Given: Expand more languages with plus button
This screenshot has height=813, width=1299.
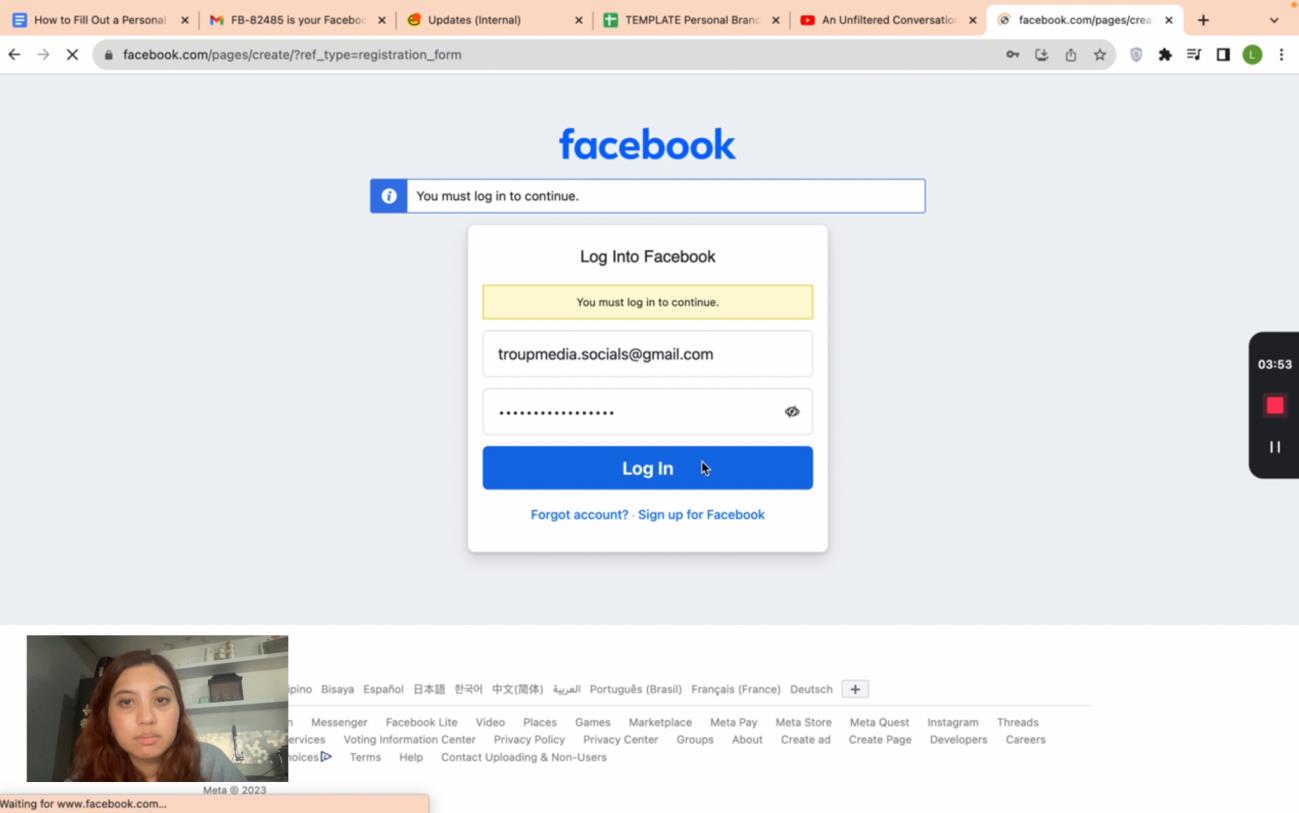Looking at the screenshot, I should point(855,689).
